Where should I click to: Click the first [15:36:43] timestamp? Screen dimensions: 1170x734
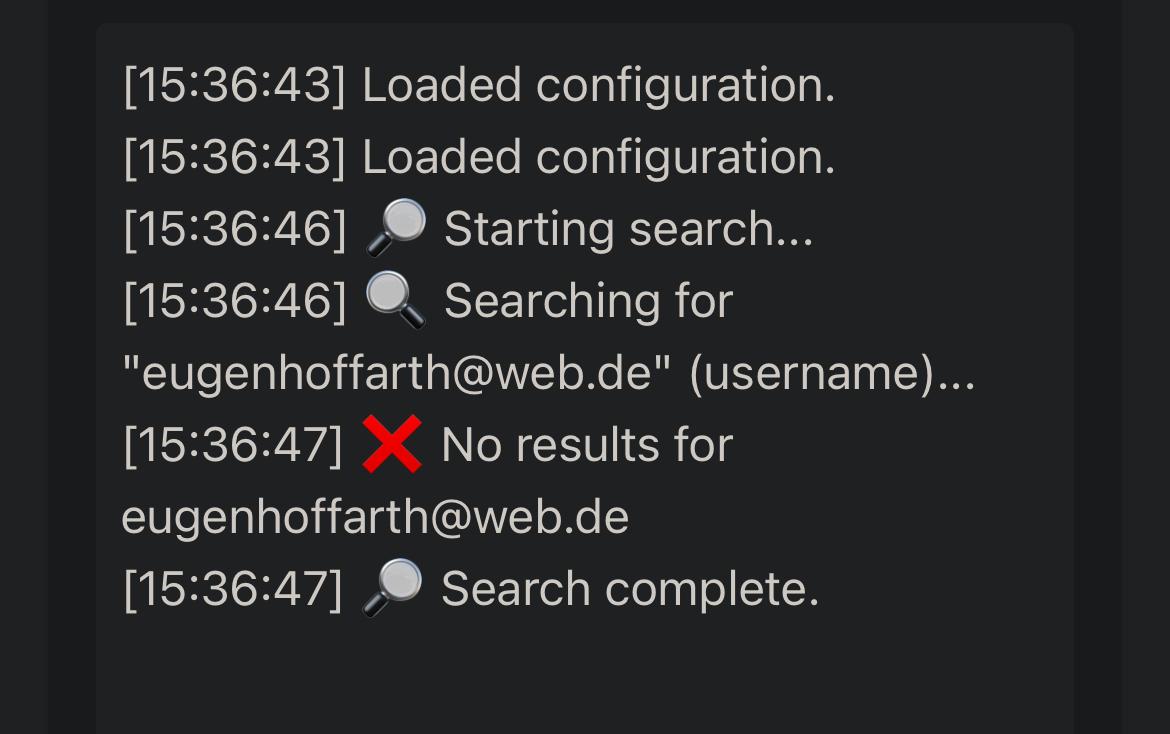234,85
